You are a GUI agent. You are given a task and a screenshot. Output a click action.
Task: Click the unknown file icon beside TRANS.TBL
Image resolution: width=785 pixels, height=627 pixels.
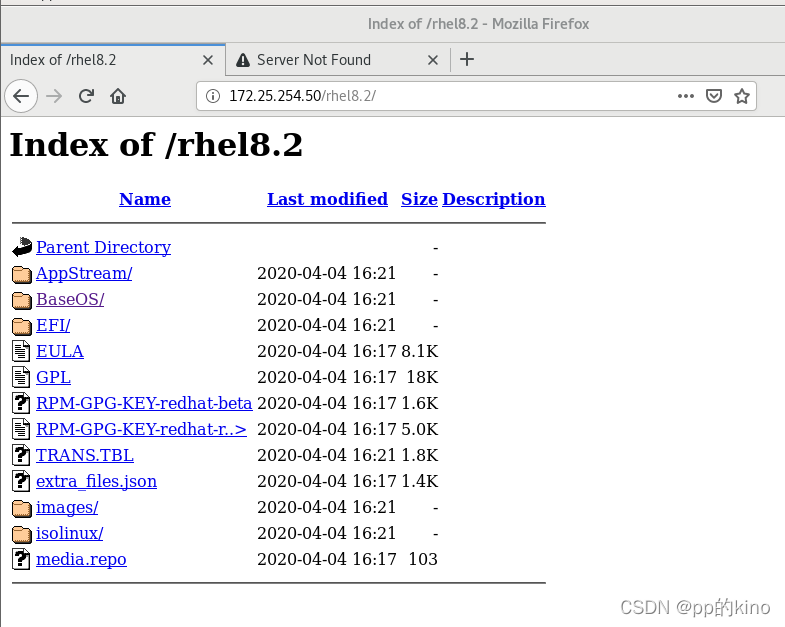click(21, 455)
